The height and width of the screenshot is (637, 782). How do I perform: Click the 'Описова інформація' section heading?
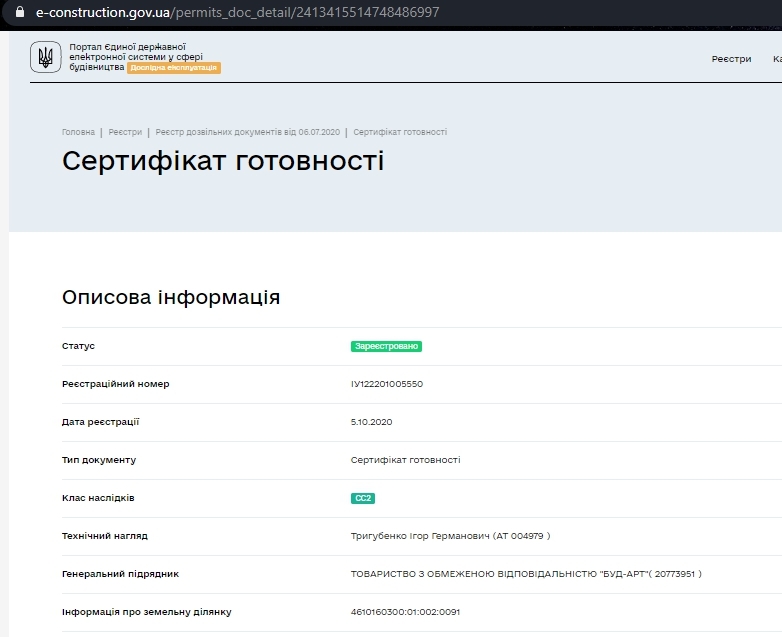click(x=171, y=297)
